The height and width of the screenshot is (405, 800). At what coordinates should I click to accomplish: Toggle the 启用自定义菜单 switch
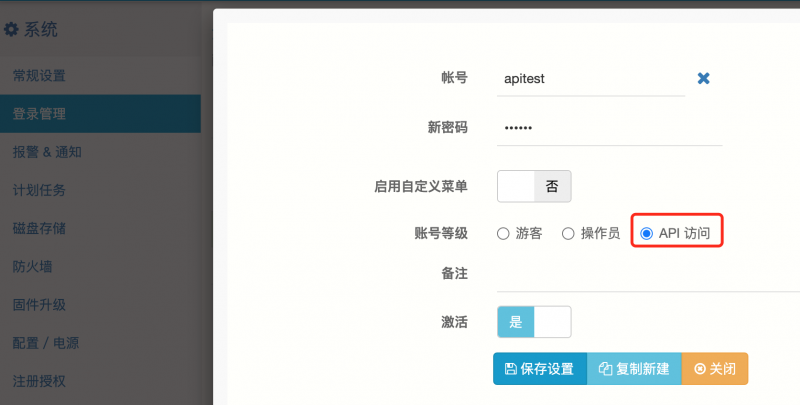[534, 186]
